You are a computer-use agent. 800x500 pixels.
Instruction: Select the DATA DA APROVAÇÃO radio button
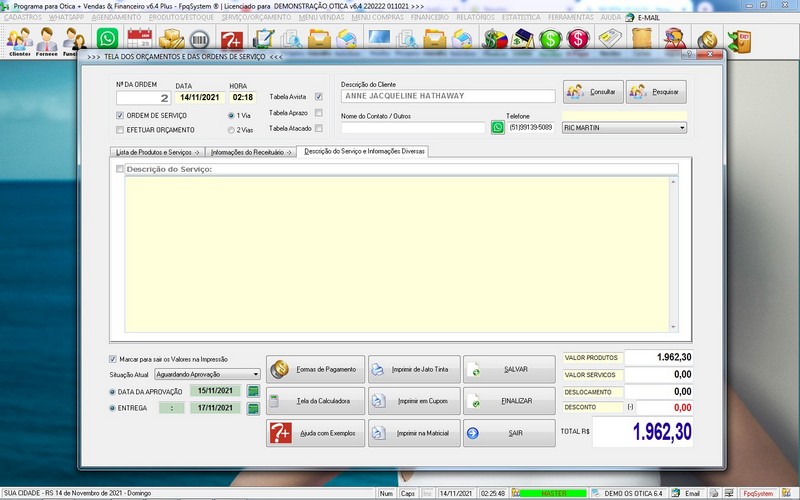(112, 392)
